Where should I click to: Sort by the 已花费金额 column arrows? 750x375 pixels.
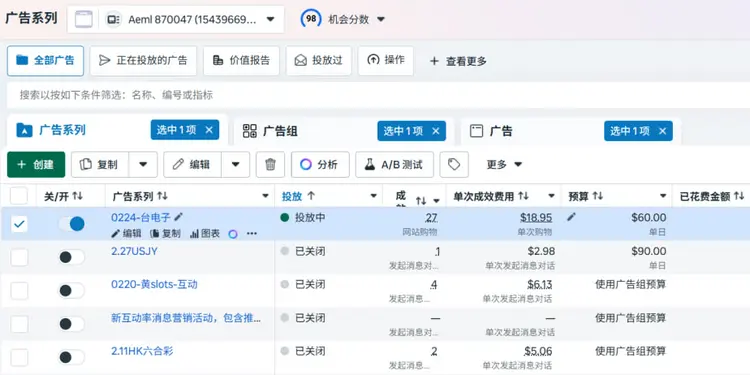click(739, 196)
